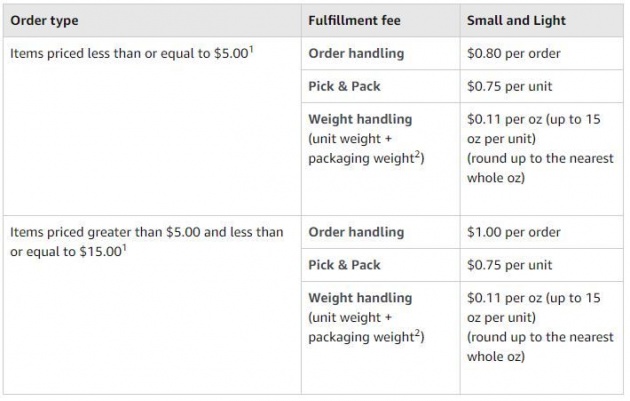
Task: Select the second 'Pick & Pack' cell
Action: [380, 265]
